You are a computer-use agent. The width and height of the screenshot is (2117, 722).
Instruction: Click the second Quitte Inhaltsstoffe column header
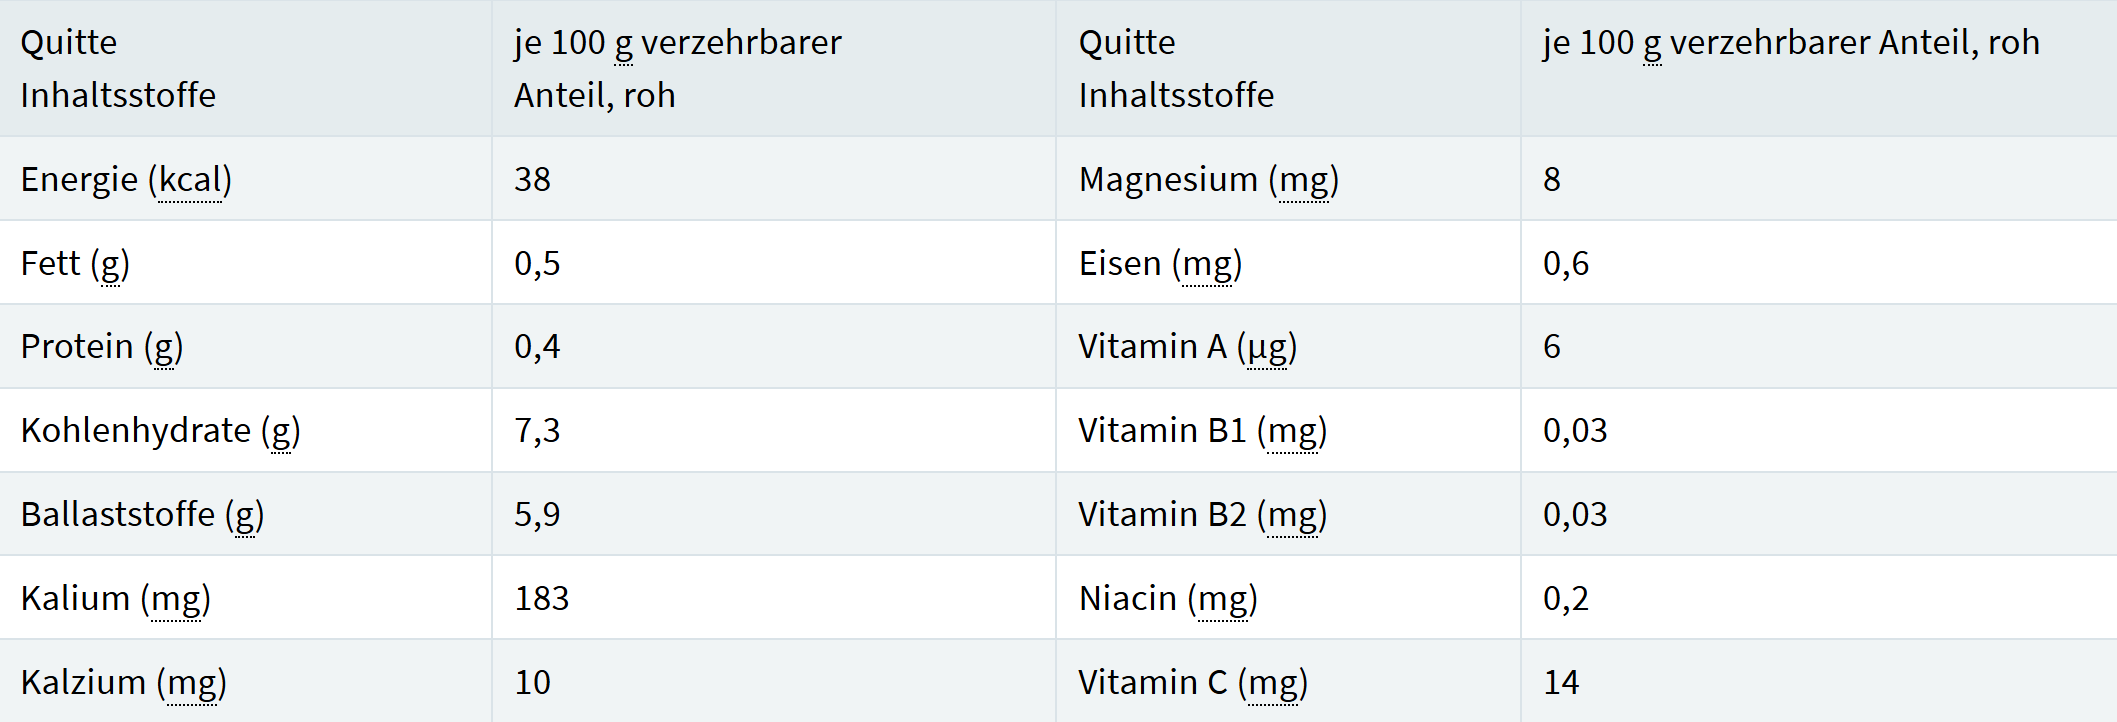click(x=1176, y=69)
